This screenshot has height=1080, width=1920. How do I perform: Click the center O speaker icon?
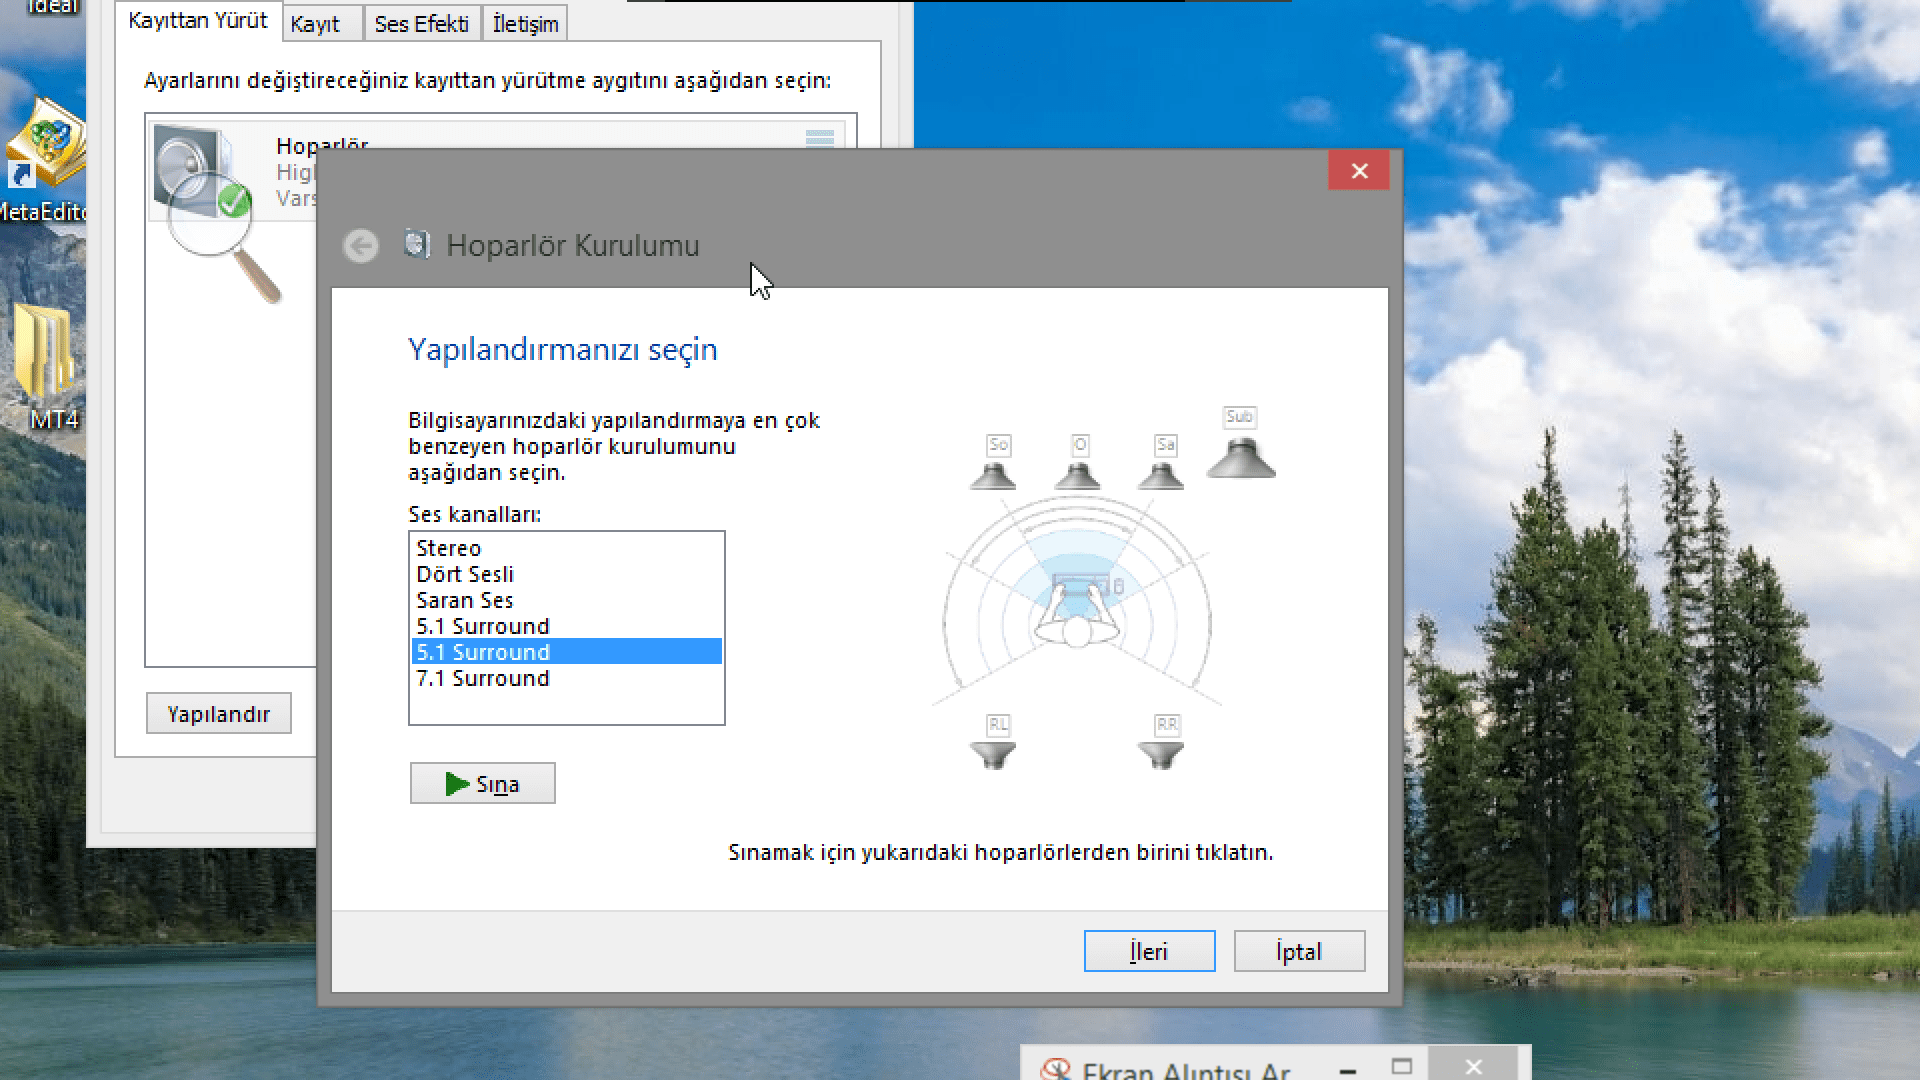click(1077, 474)
